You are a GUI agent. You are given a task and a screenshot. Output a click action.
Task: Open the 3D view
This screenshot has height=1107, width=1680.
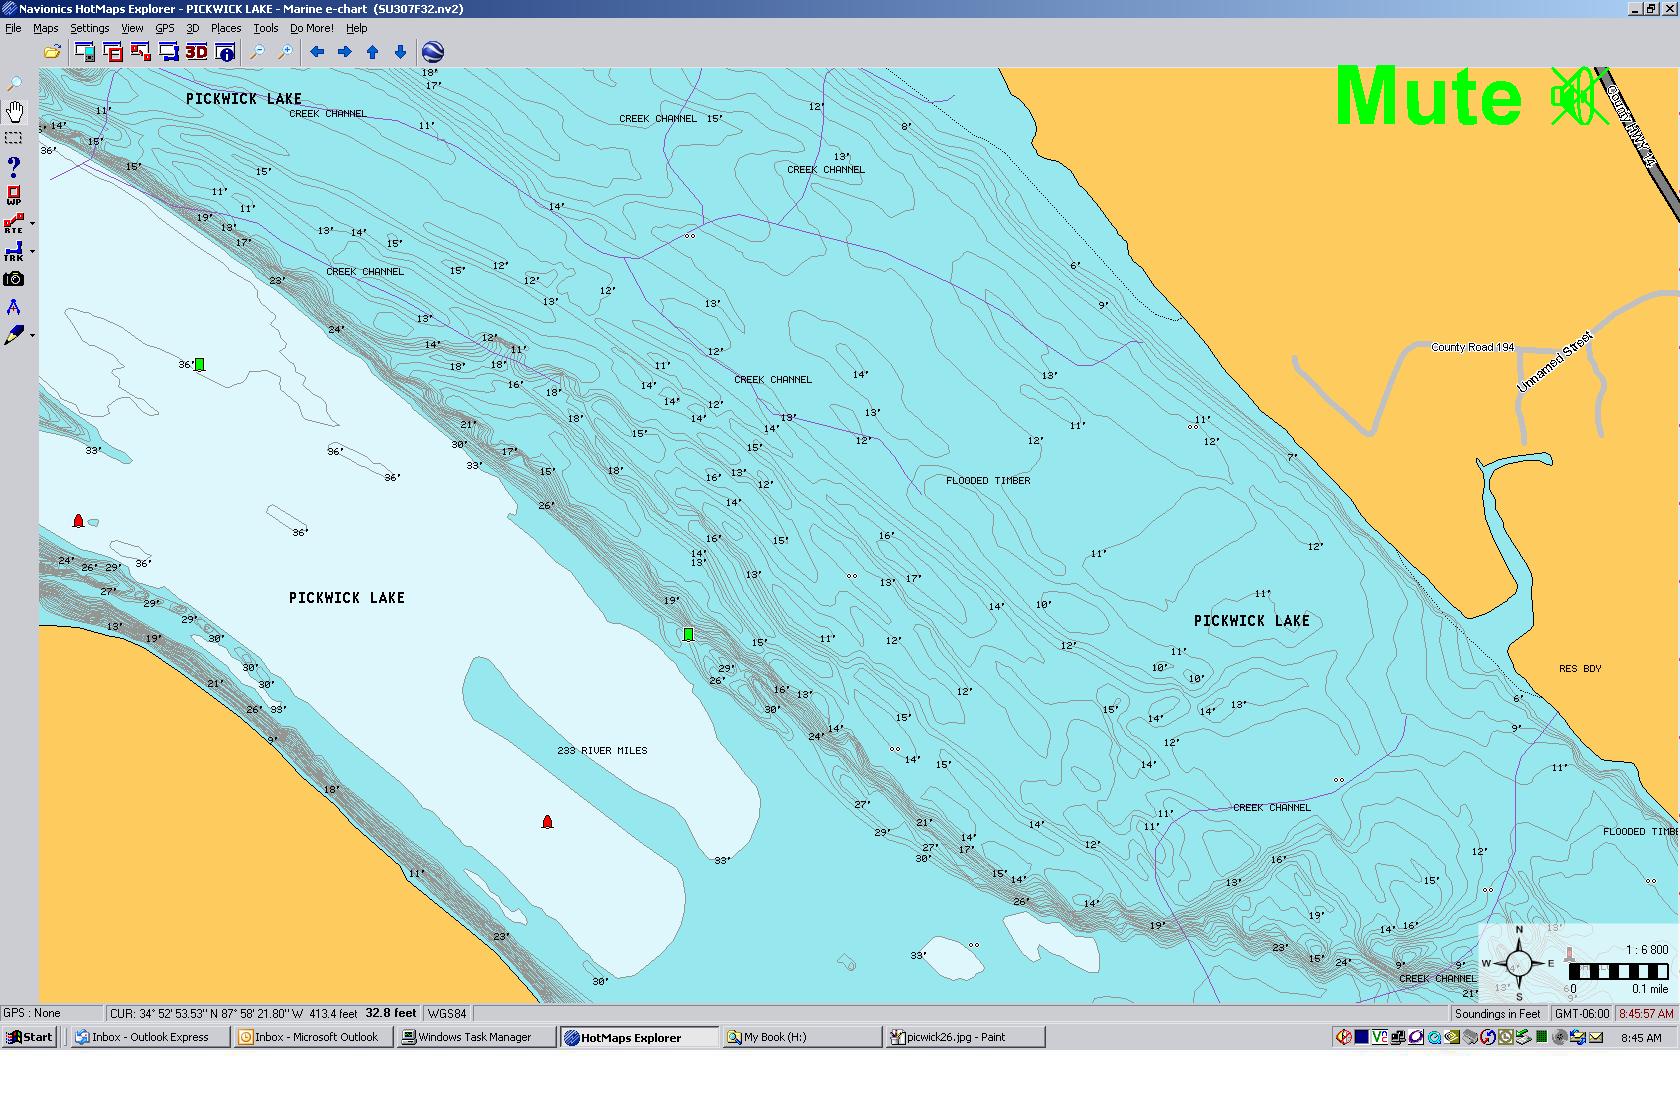(196, 52)
